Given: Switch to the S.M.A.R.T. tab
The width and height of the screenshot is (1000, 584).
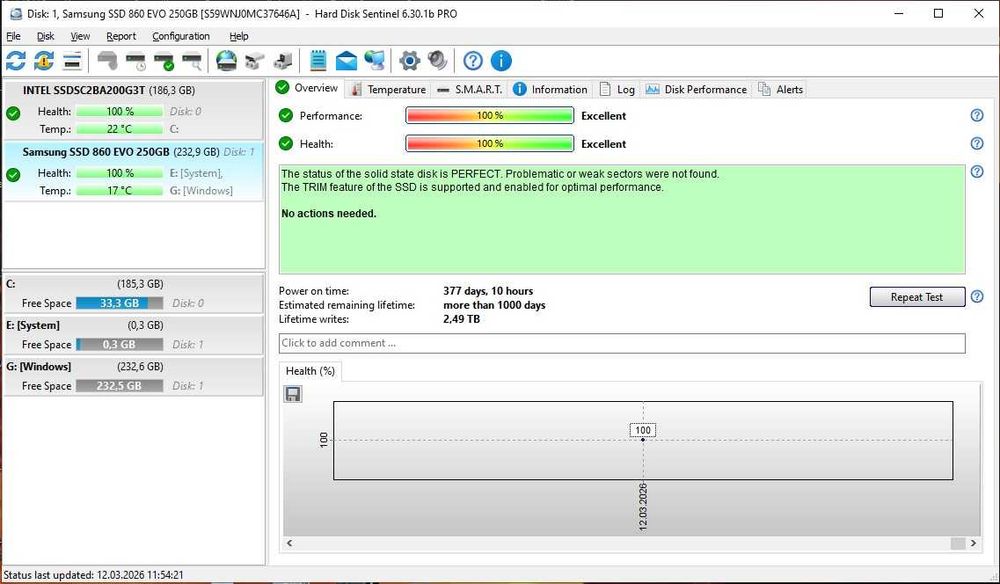Looking at the screenshot, I should (x=469, y=89).
